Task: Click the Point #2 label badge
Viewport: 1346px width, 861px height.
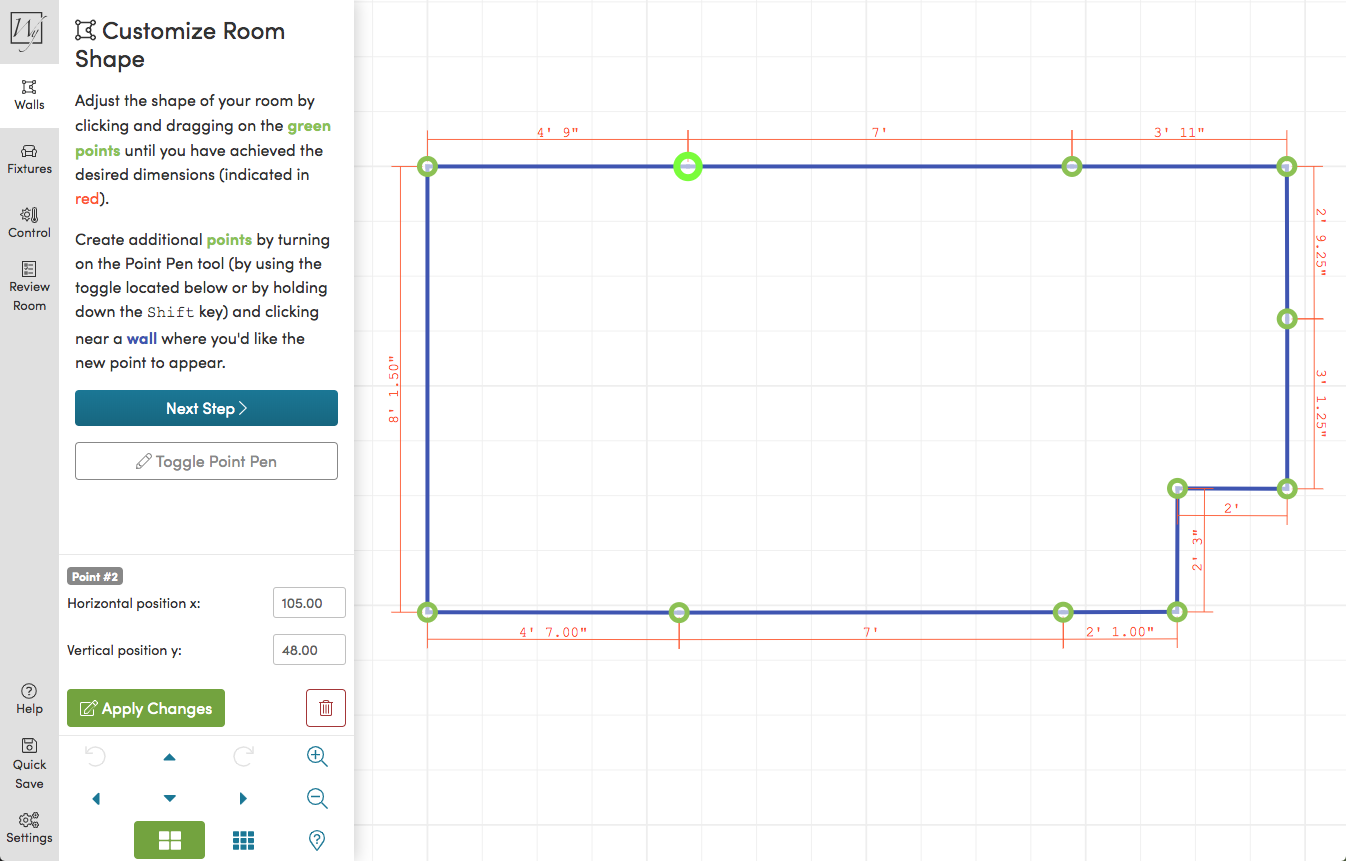Action: click(x=95, y=577)
